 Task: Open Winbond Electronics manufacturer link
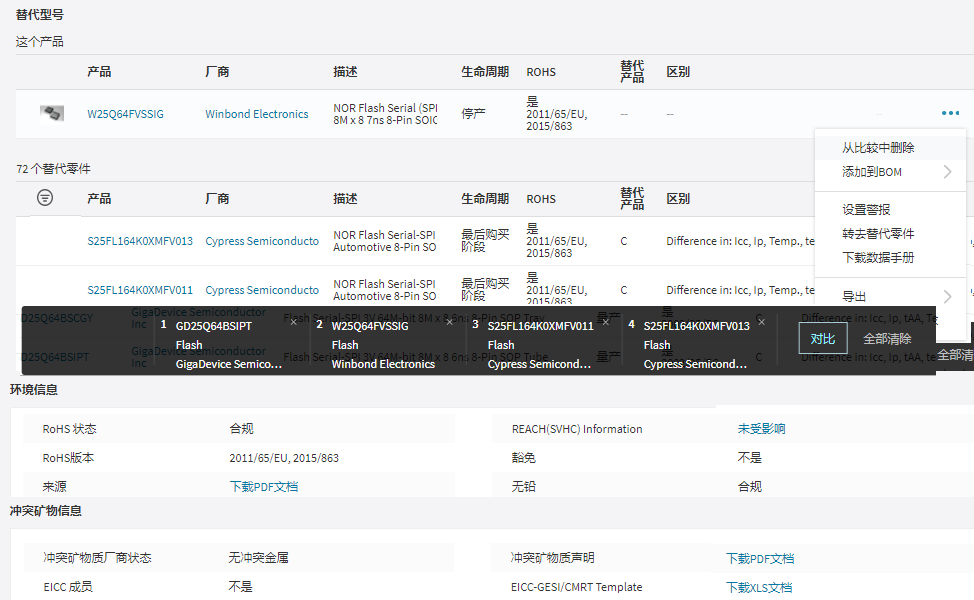[x=257, y=114]
